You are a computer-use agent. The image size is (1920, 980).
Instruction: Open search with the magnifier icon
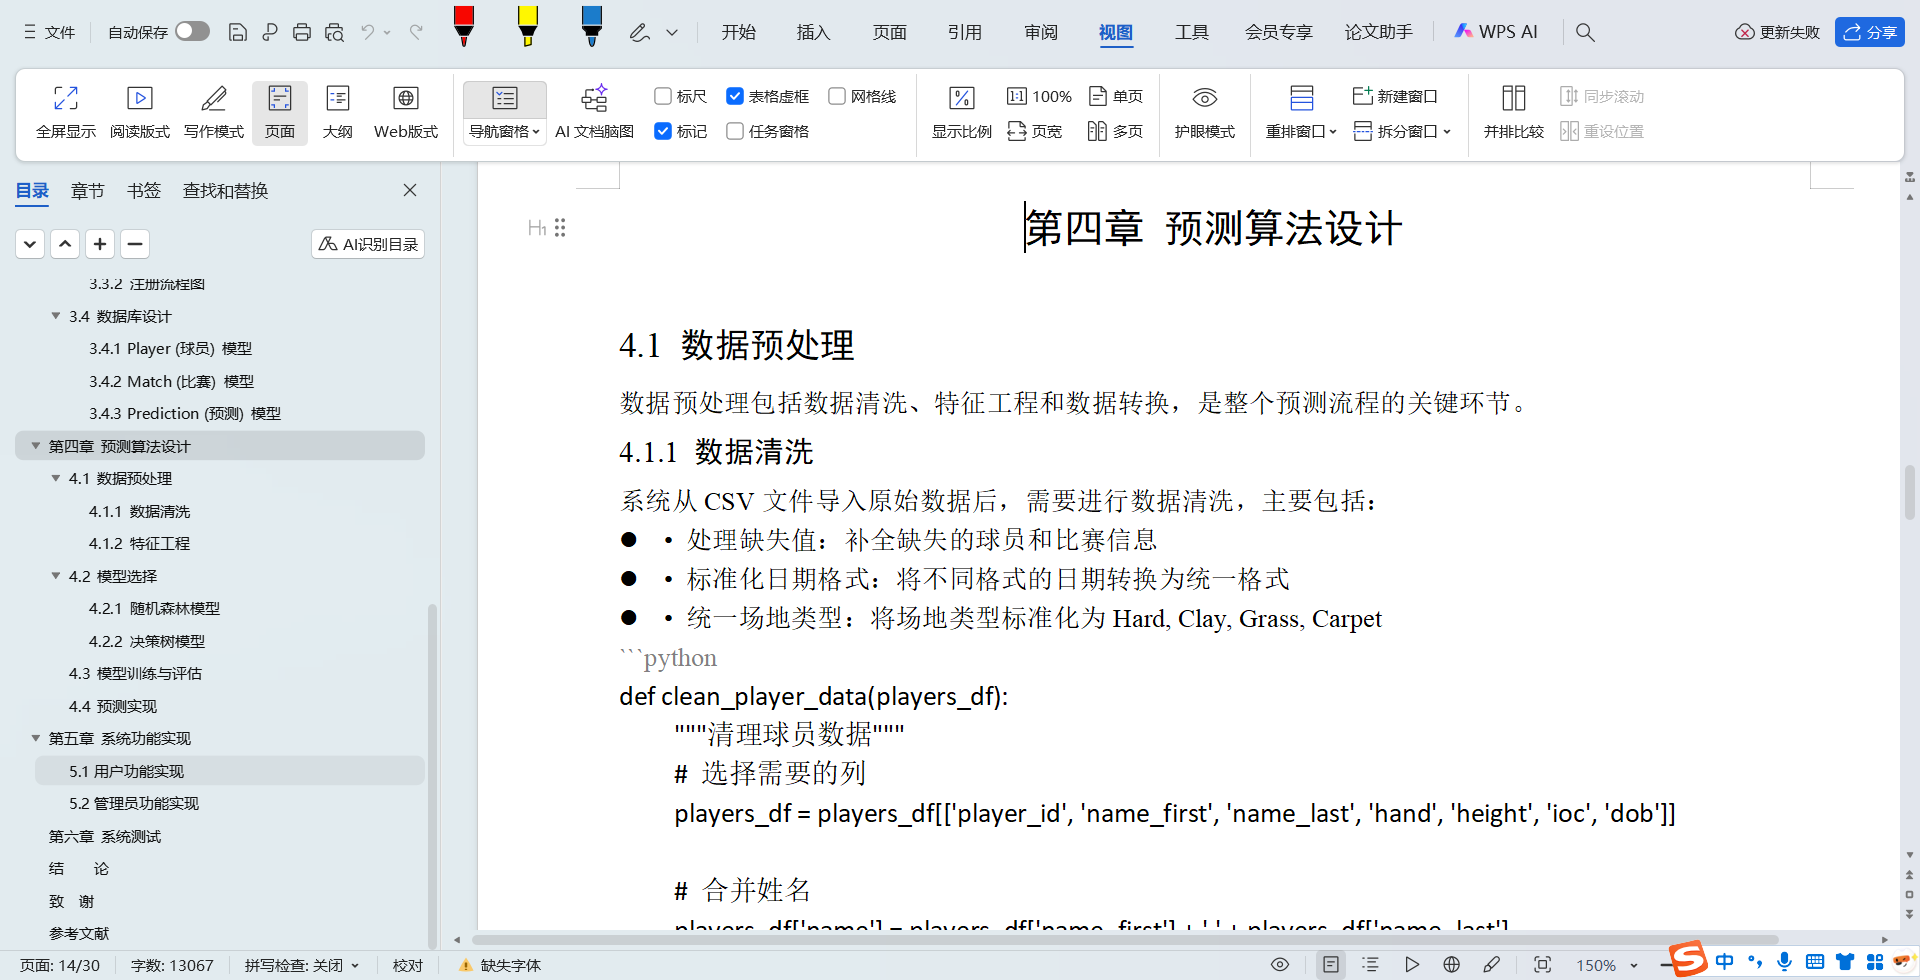(x=1585, y=32)
